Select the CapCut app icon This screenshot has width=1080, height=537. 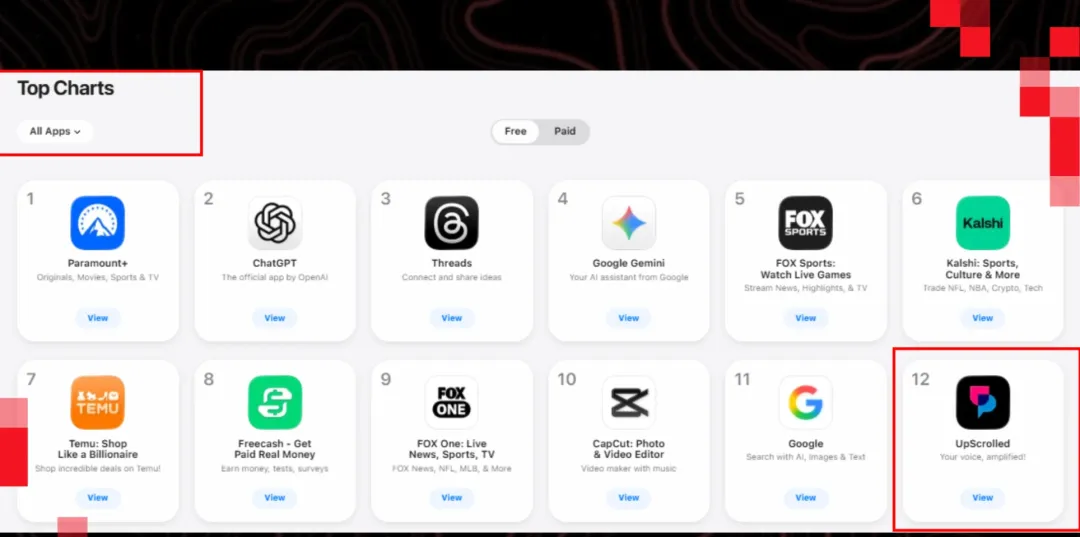(x=629, y=403)
